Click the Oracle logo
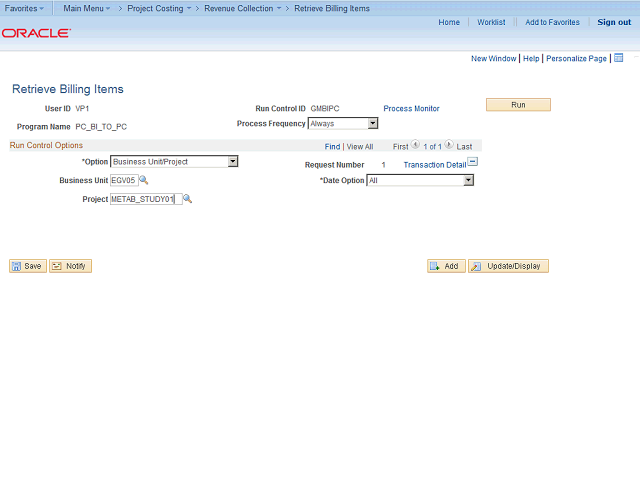640x480 pixels. (x=36, y=33)
